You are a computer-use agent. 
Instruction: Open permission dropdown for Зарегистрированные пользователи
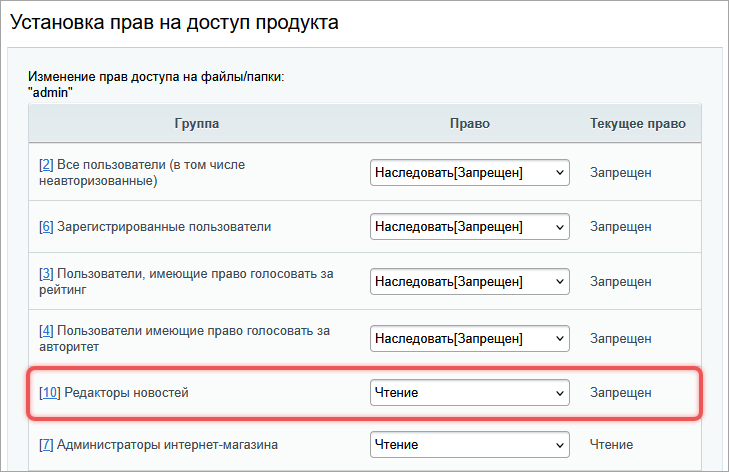[469, 227]
